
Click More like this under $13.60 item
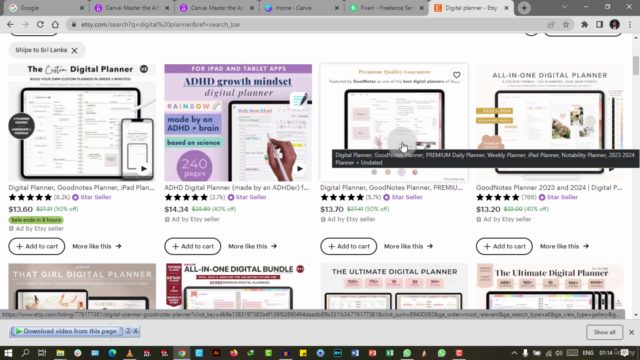97,247
